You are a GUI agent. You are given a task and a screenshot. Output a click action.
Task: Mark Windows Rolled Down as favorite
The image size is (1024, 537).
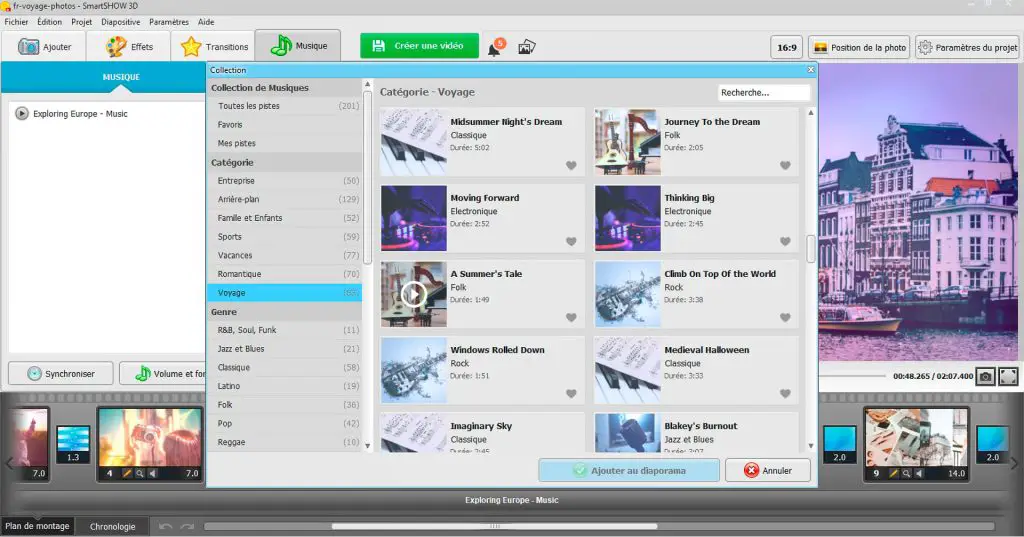pyautogui.click(x=571, y=394)
